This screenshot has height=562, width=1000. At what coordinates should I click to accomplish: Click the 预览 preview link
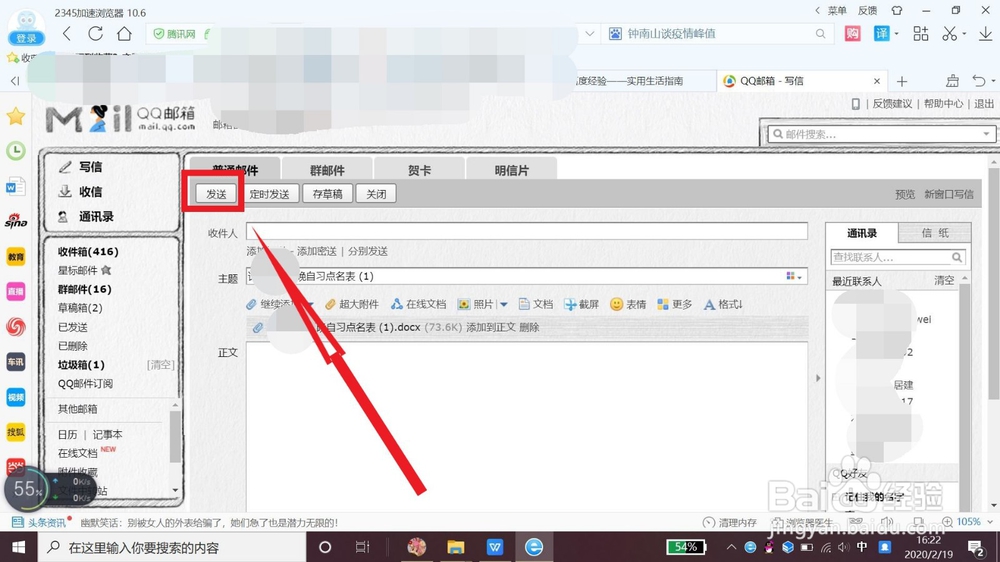tap(905, 195)
